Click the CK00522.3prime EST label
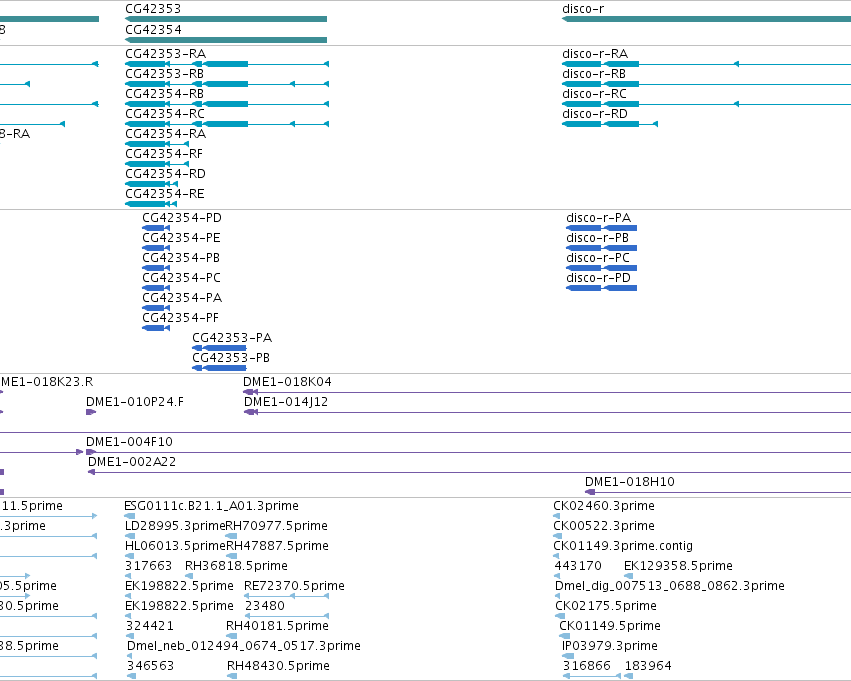 [x=604, y=526]
